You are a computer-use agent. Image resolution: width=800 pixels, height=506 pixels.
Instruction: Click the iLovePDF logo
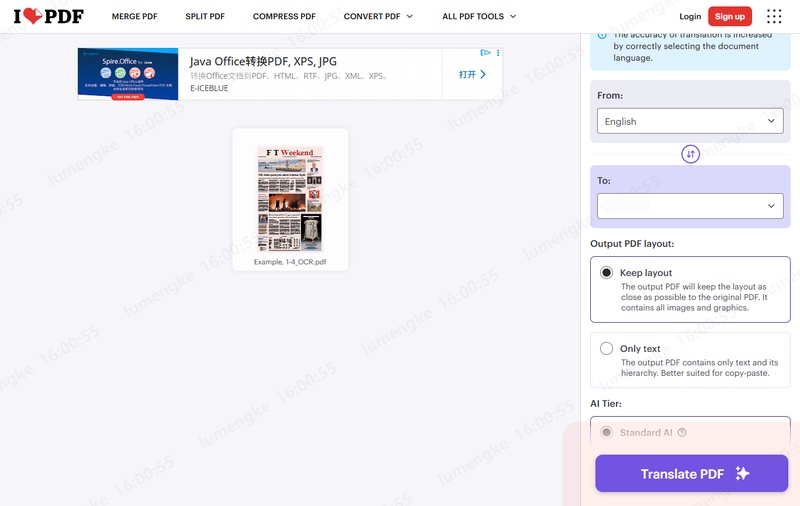pos(48,16)
